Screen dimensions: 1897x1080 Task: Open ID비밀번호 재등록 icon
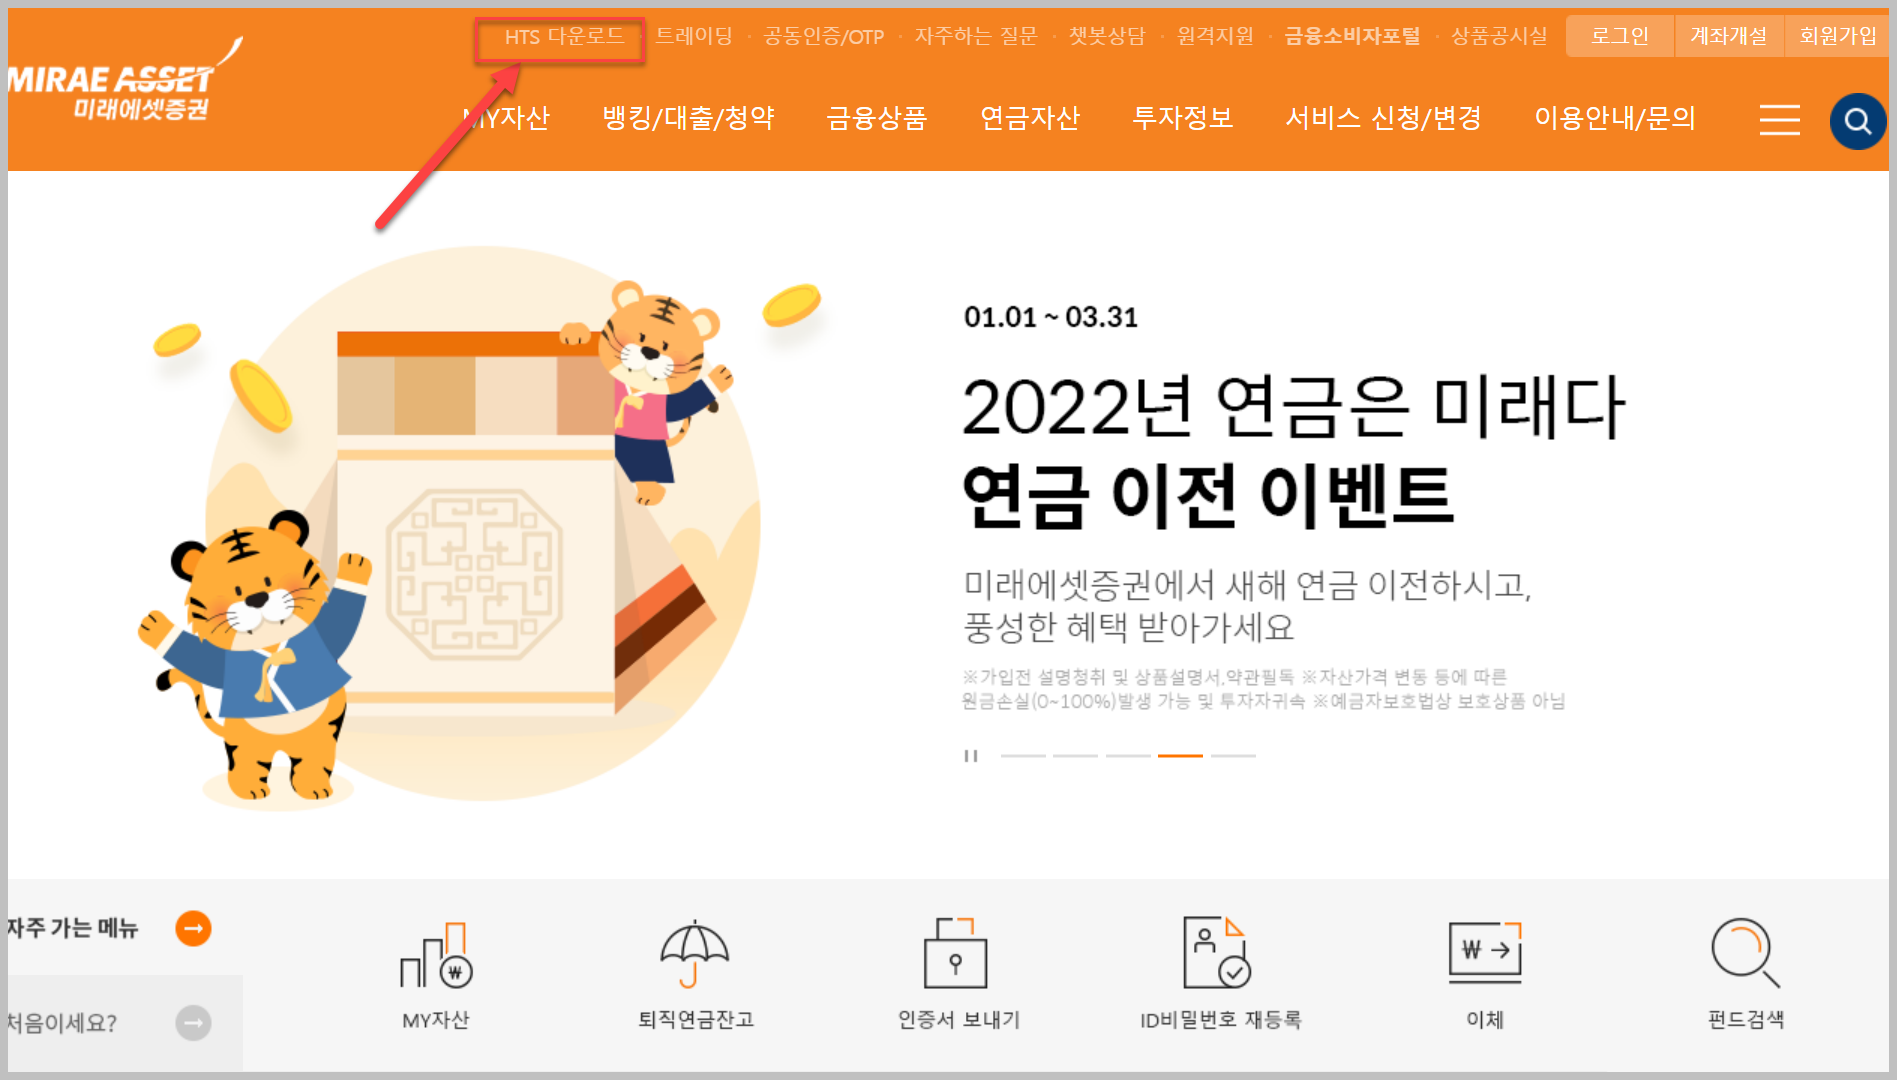click(1217, 952)
